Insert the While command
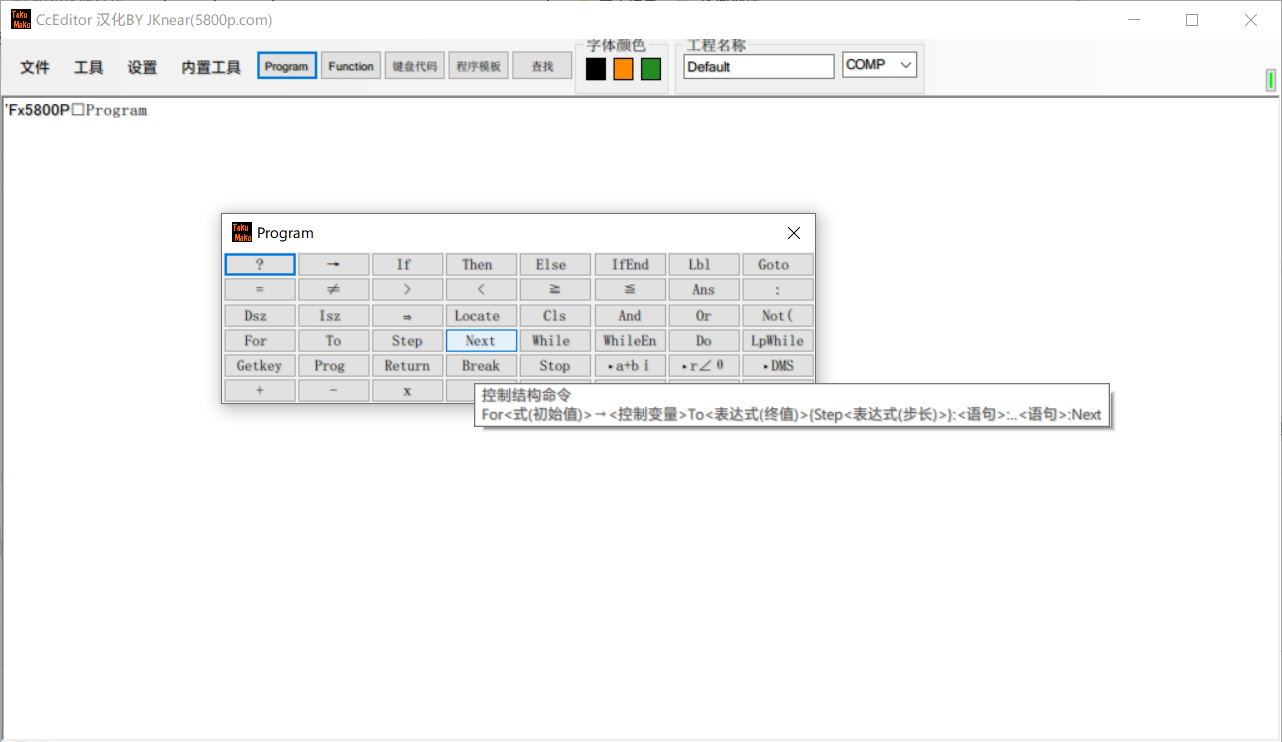 555,341
